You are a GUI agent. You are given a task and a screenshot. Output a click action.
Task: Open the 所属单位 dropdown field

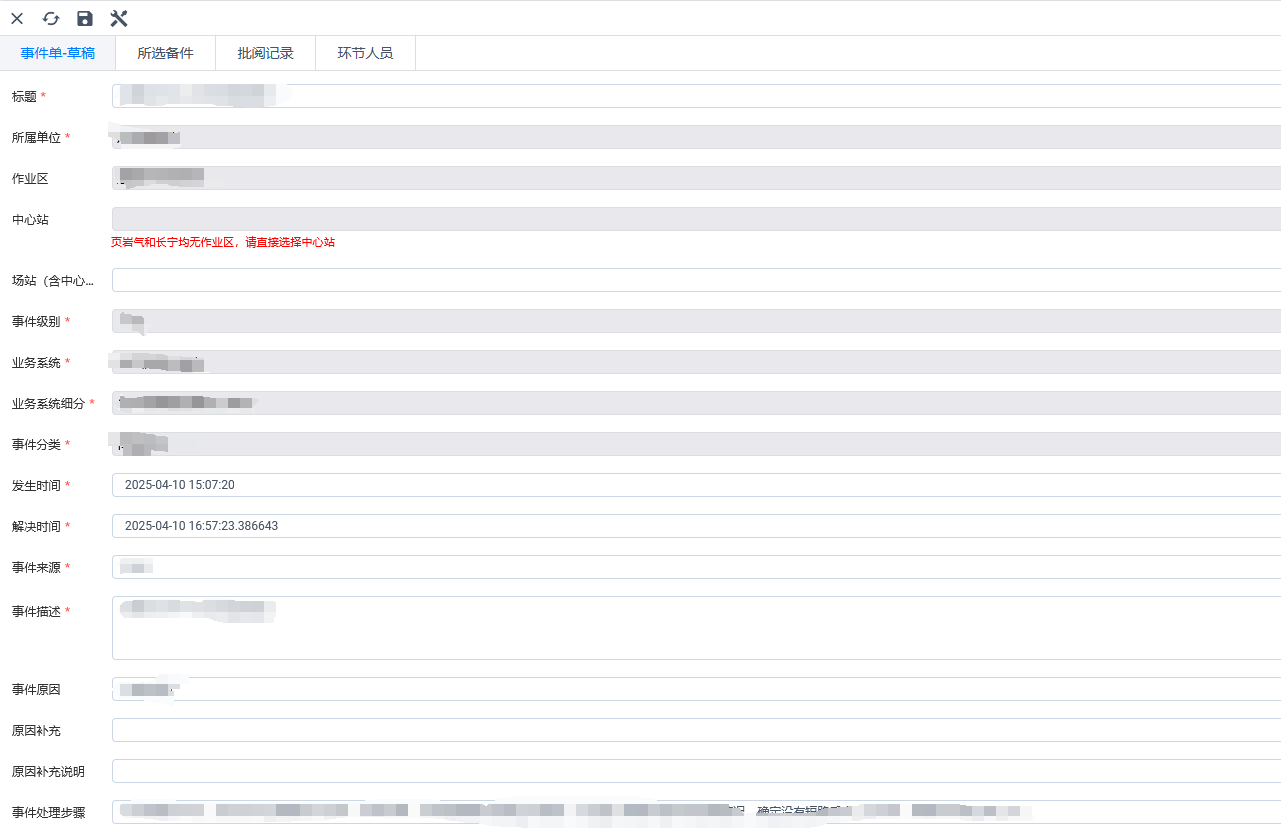pos(696,137)
